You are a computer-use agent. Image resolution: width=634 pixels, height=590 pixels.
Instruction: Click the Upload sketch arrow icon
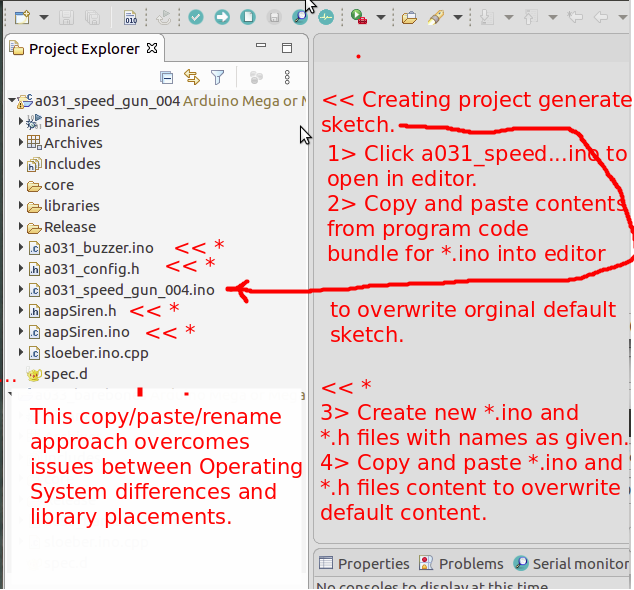(x=222, y=17)
